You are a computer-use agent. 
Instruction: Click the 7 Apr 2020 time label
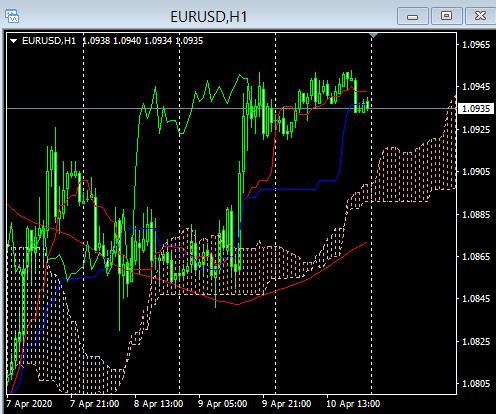coord(29,404)
